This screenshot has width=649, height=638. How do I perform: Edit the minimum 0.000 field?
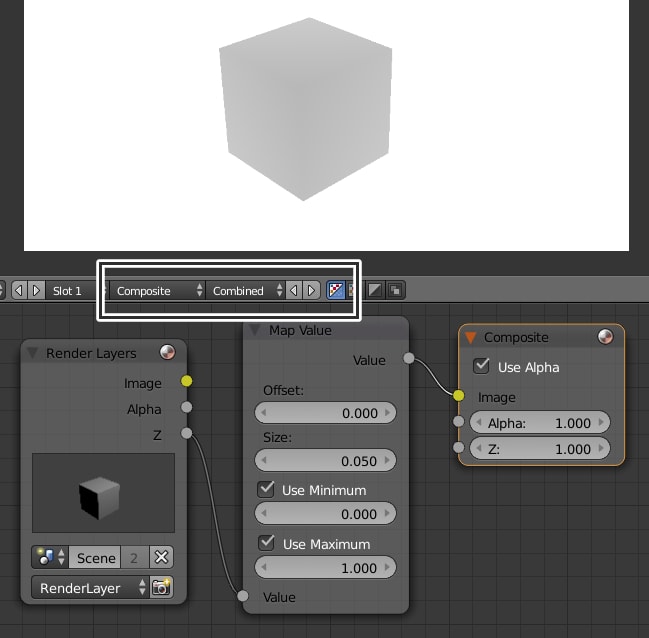click(x=325, y=513)
